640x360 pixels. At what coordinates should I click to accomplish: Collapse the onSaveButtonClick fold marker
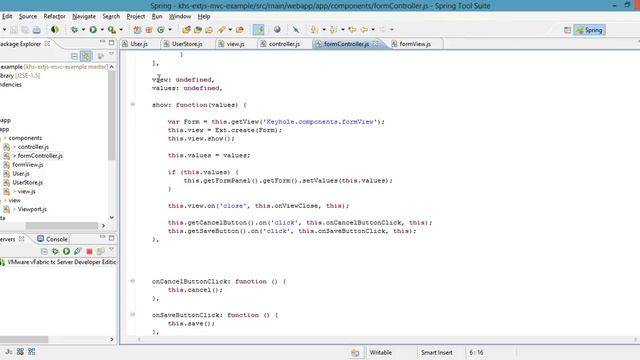[132, 314]
